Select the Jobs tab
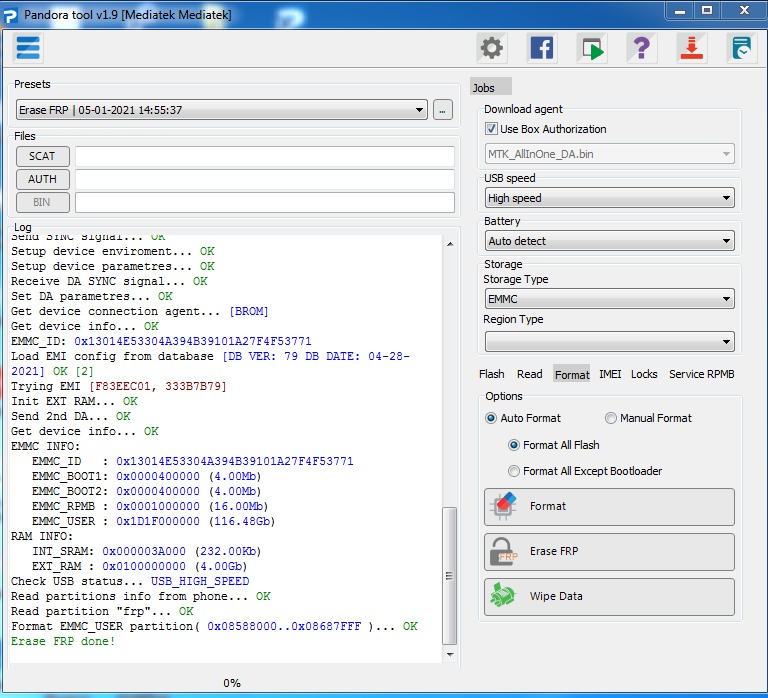Screen dimensions: 768x698 click(490, 88)
